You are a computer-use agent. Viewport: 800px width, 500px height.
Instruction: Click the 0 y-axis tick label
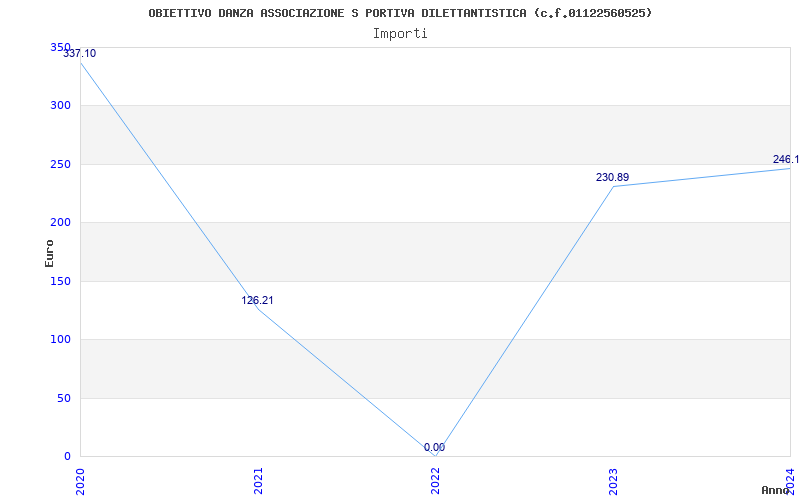[67, 456]
